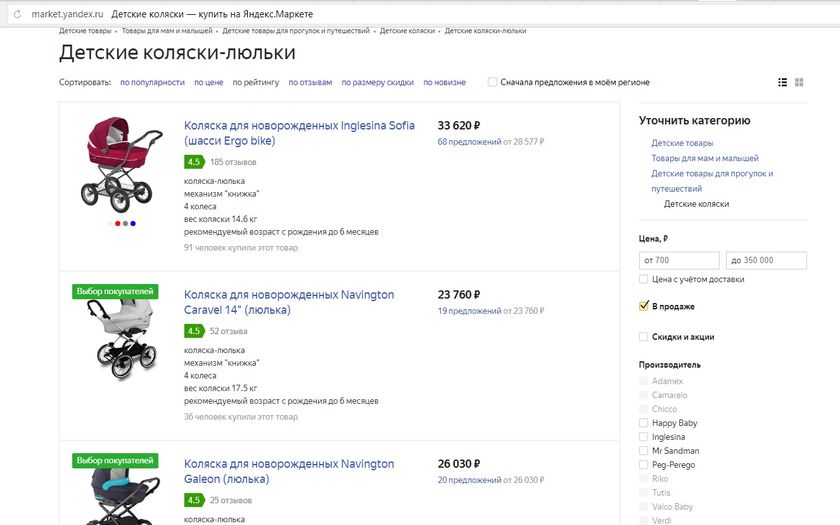Focus the 'от 700' minimum price field
The image size is (840, 525).
click(x=679, y=260)
